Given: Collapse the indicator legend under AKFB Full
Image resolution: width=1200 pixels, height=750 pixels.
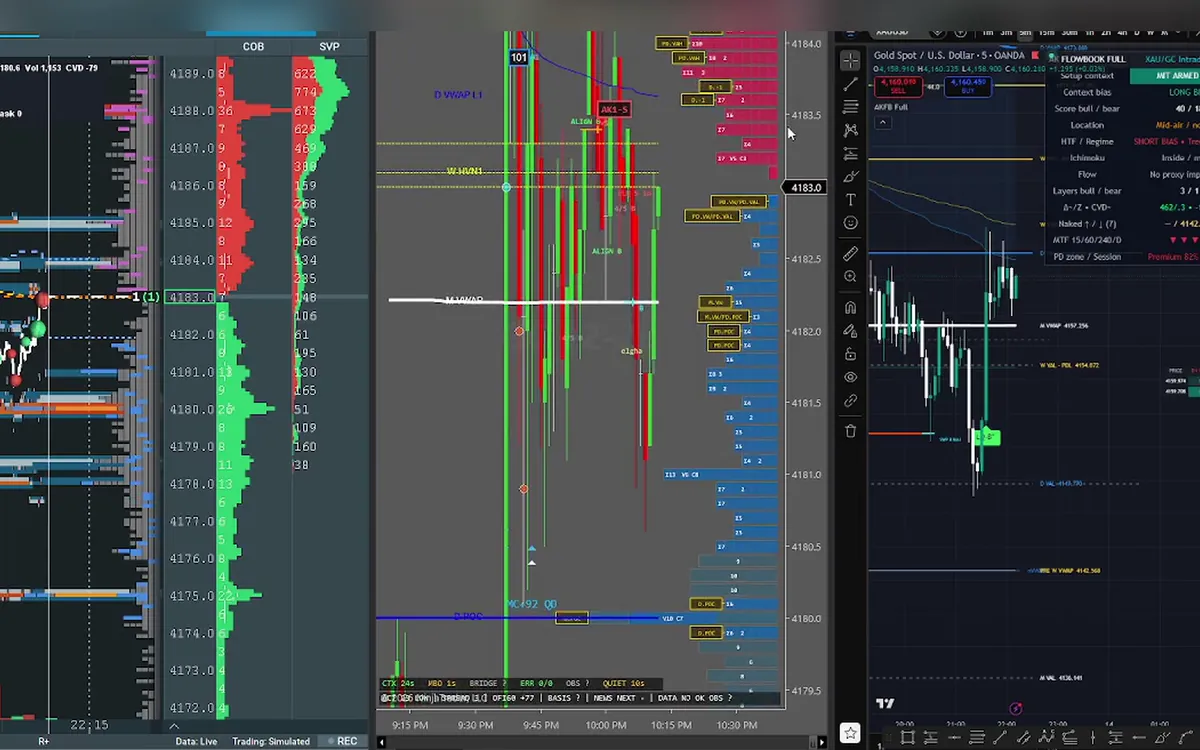Looking at the screenshot, I should pyautogui.click(x=883, y=123).
